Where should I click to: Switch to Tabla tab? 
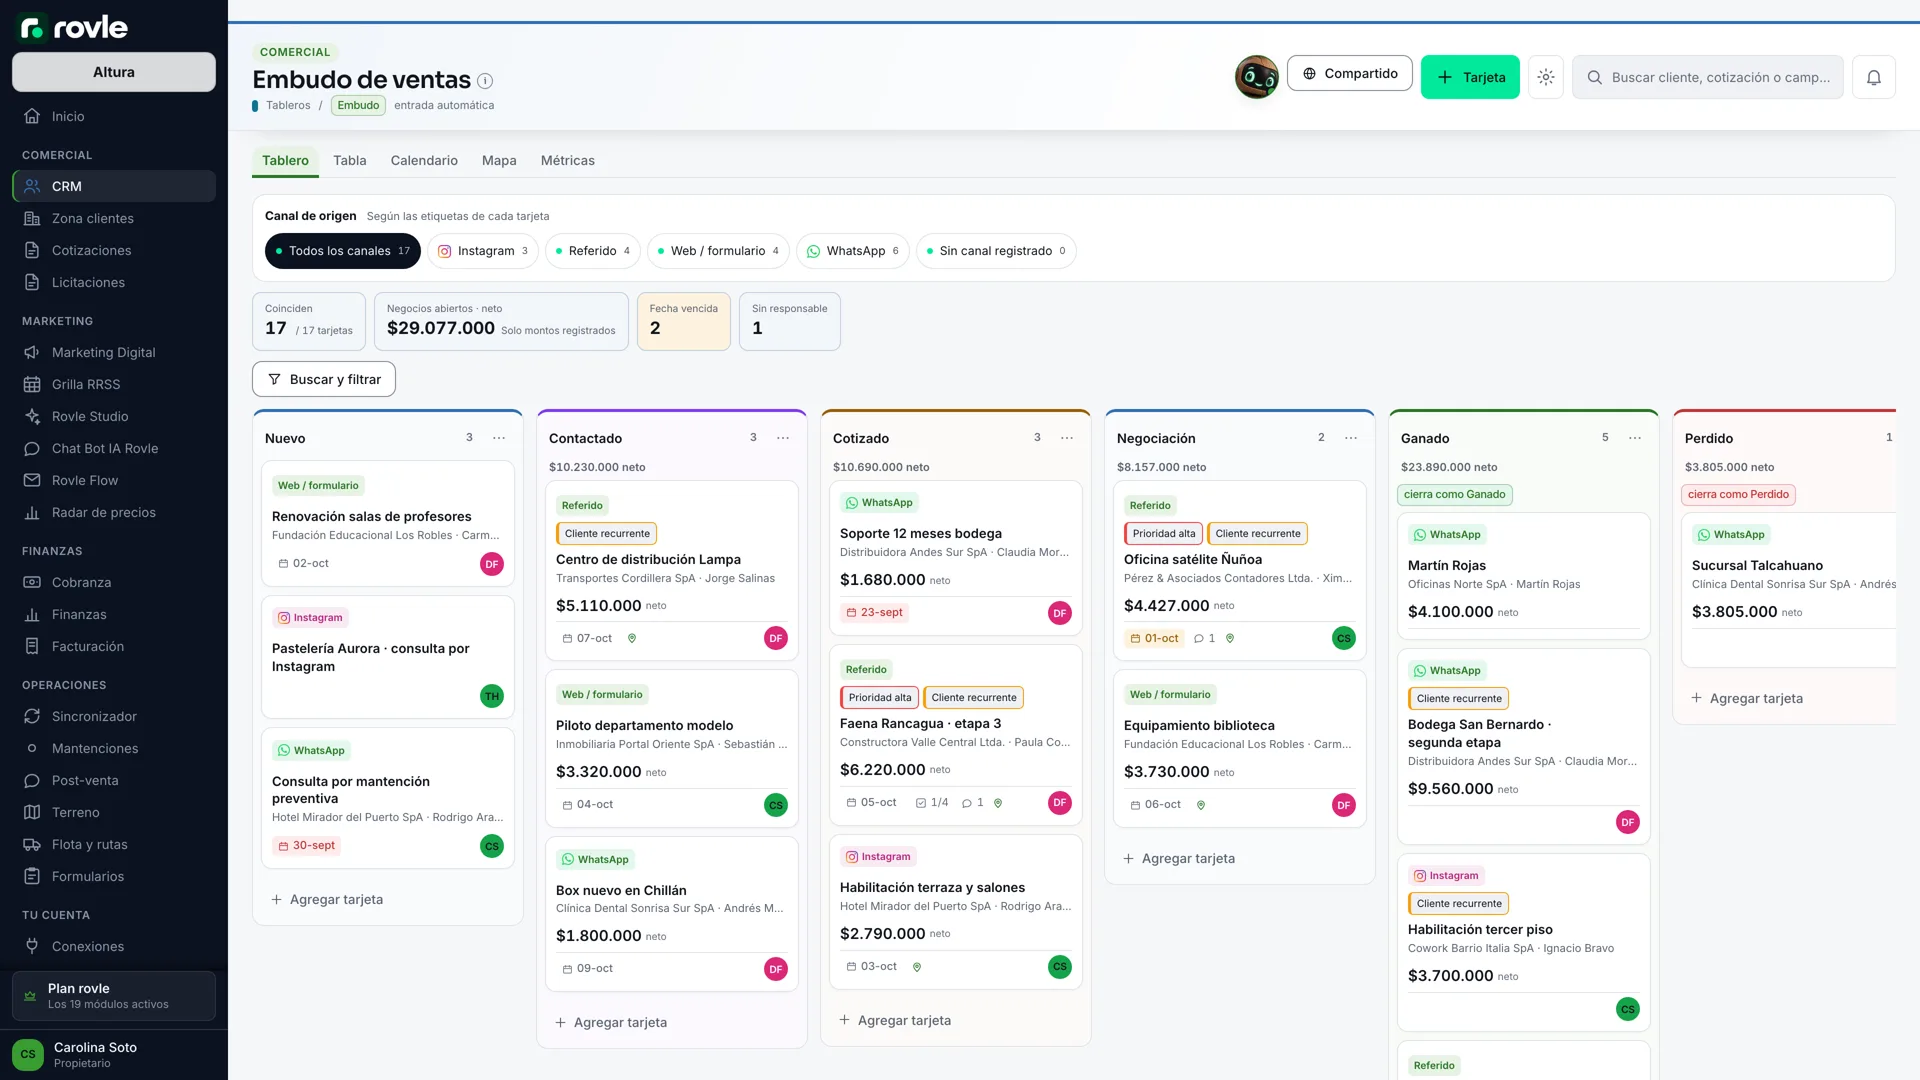[350, 161]
